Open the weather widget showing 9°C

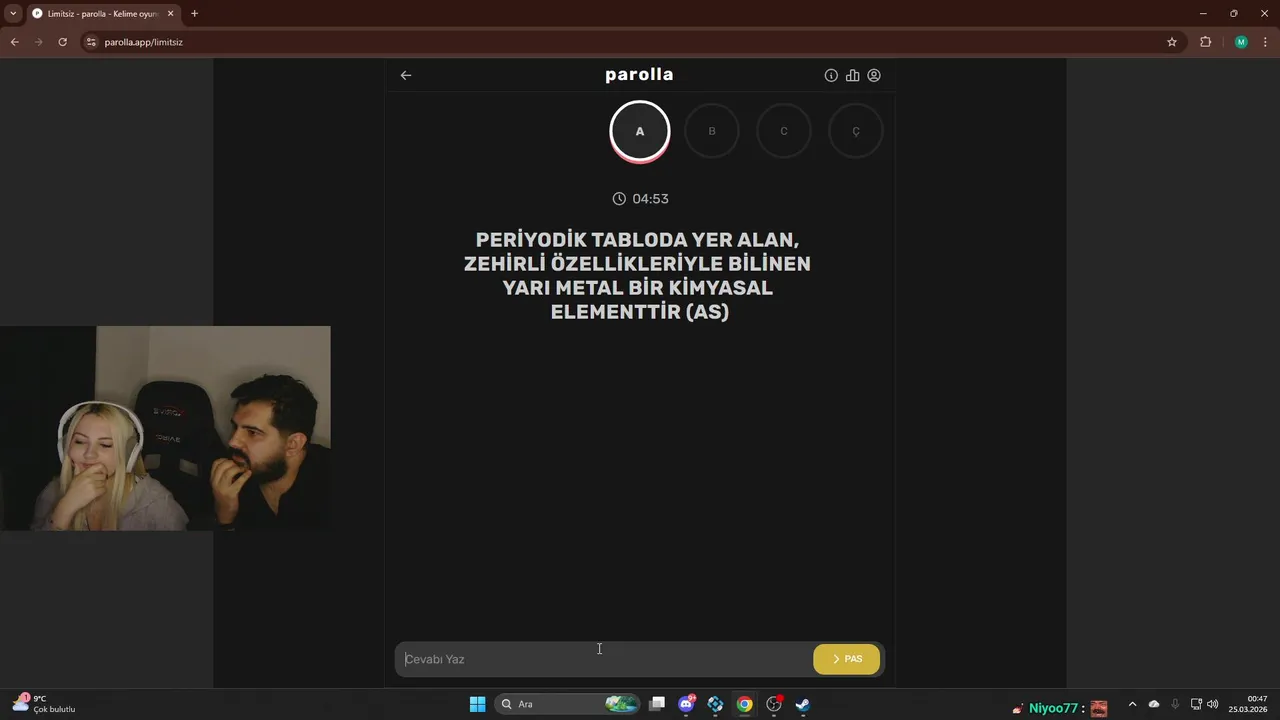tap(44, 704)
